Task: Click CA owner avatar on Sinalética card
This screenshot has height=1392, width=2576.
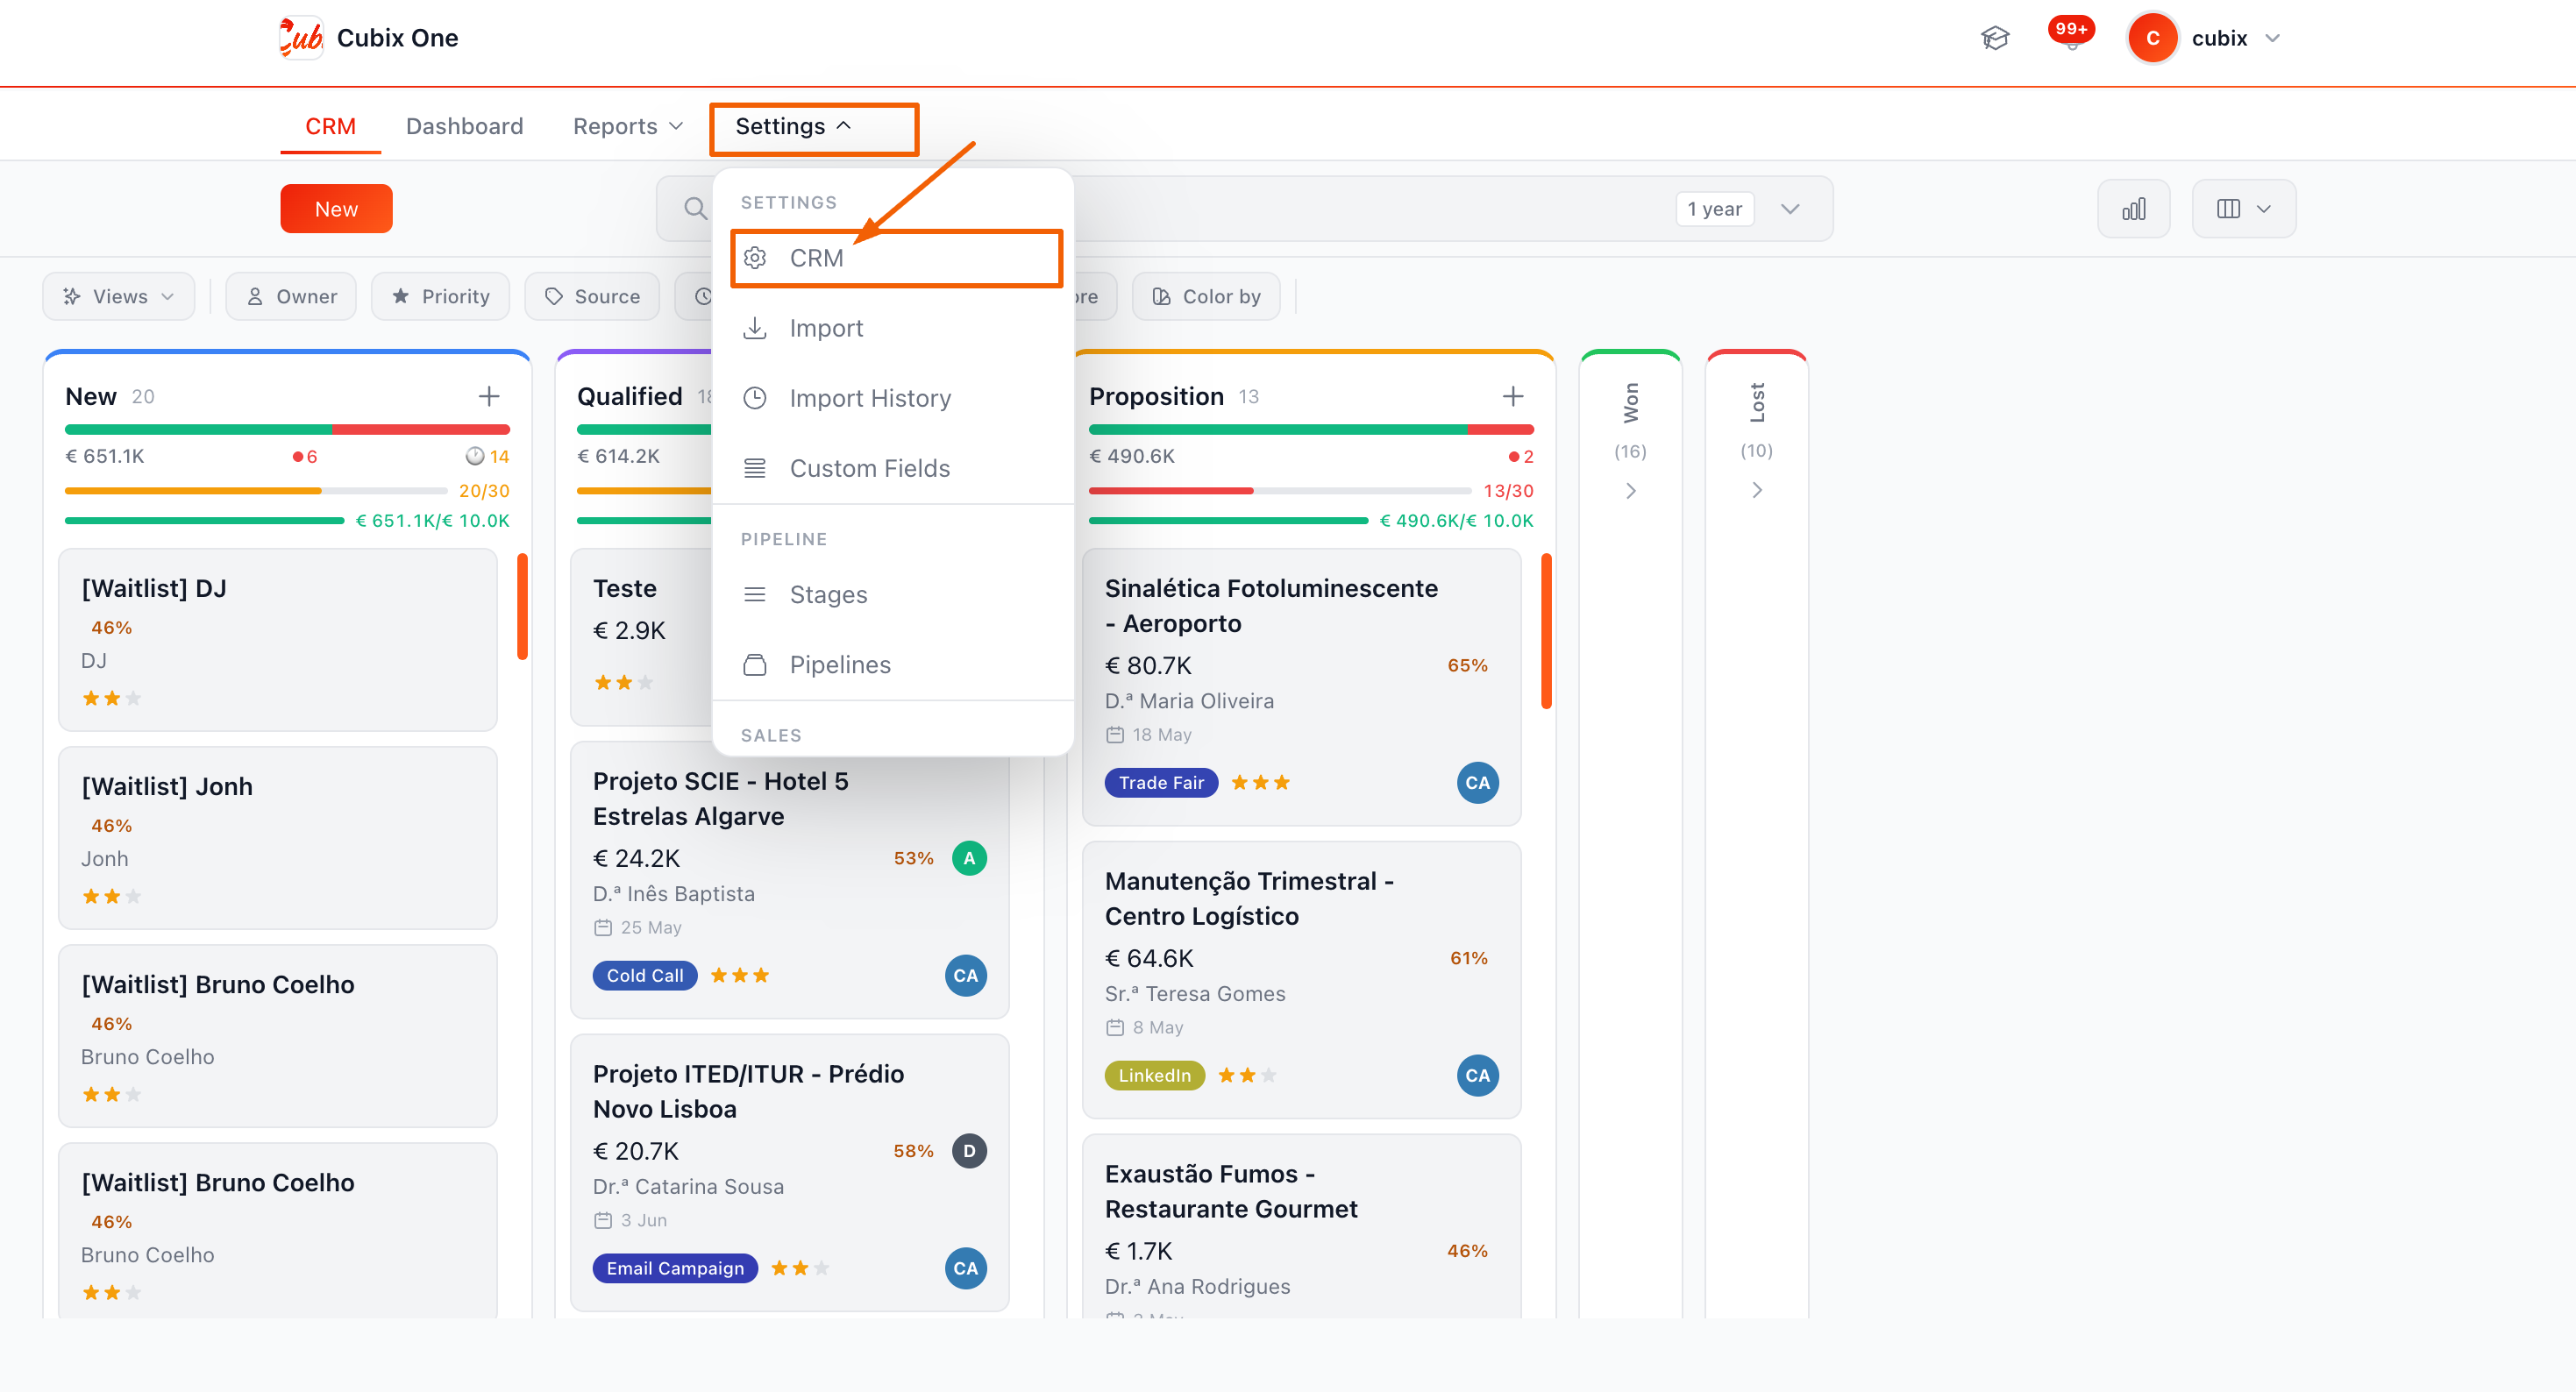Action: click(x=1477, y=782)
